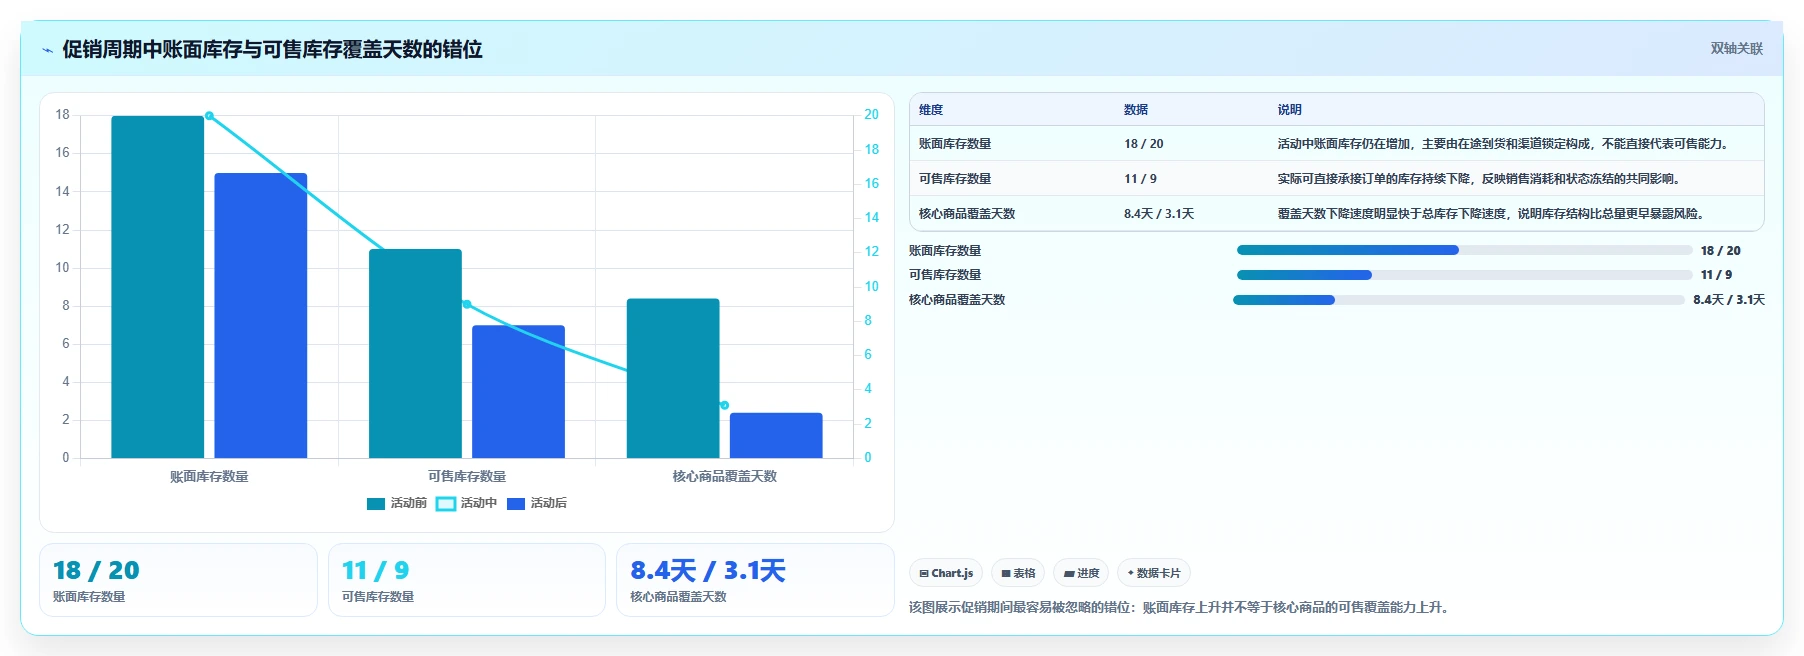Click the description starting 活动中账面库存仍在增加

(x=1504, y=144)
